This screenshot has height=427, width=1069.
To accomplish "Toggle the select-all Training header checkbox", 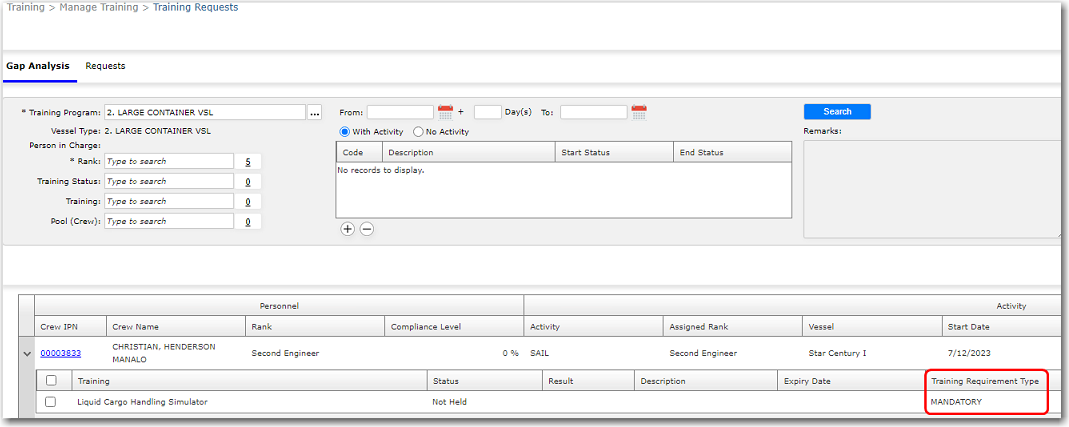I will (51, 381).
